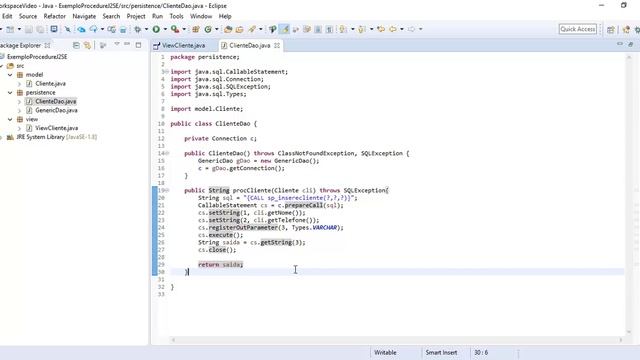Toggle Link with Editor in Package Explorer
This screenshot has width=640, height=360.
click(x=87, y=45)
